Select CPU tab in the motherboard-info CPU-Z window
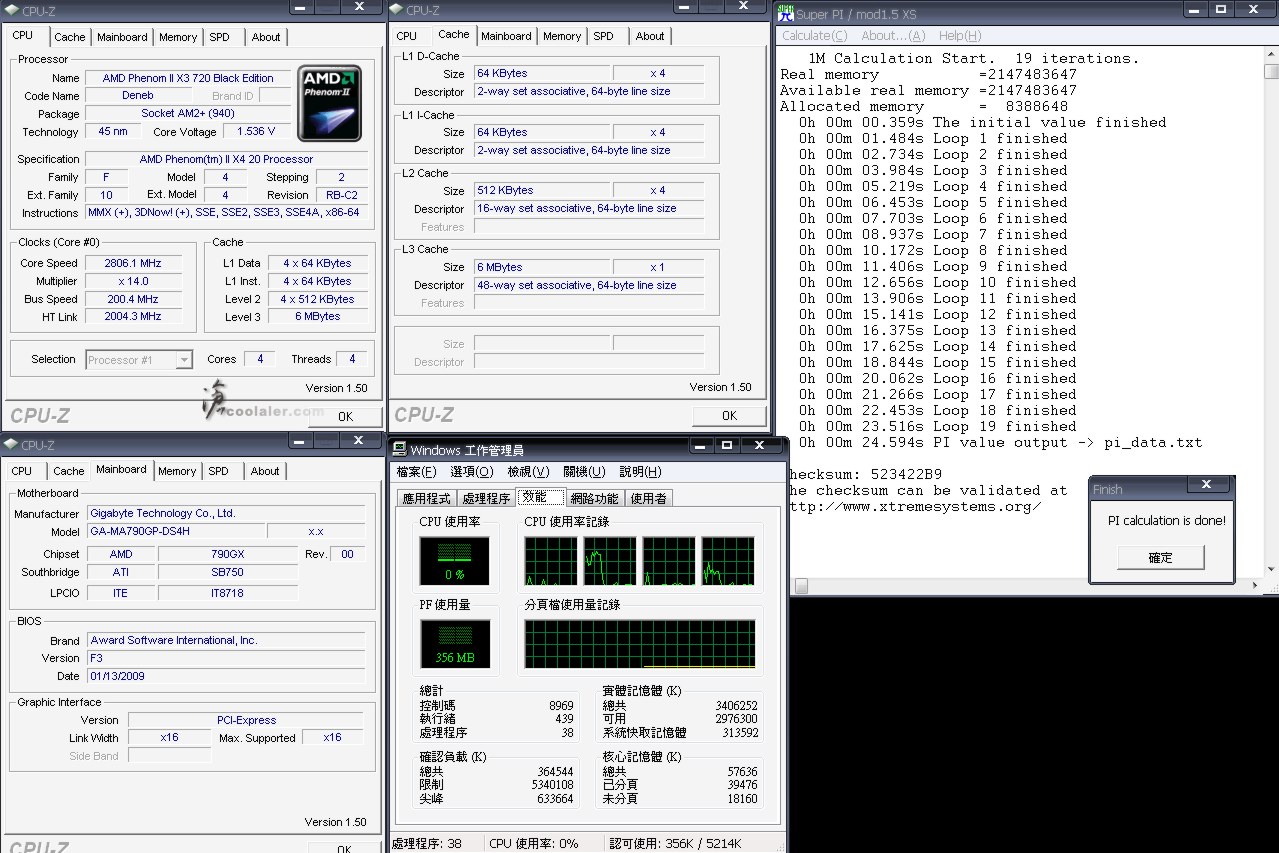The image size is (1279, 853). pos(22,471)
